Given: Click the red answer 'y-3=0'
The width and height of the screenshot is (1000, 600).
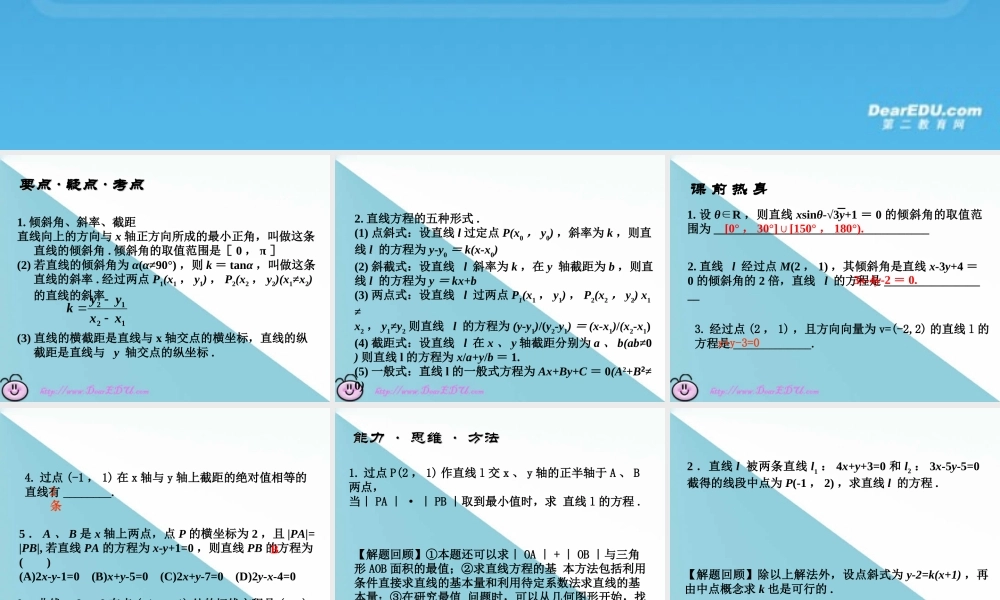Looking at the screenshot, I should [739, 343].
